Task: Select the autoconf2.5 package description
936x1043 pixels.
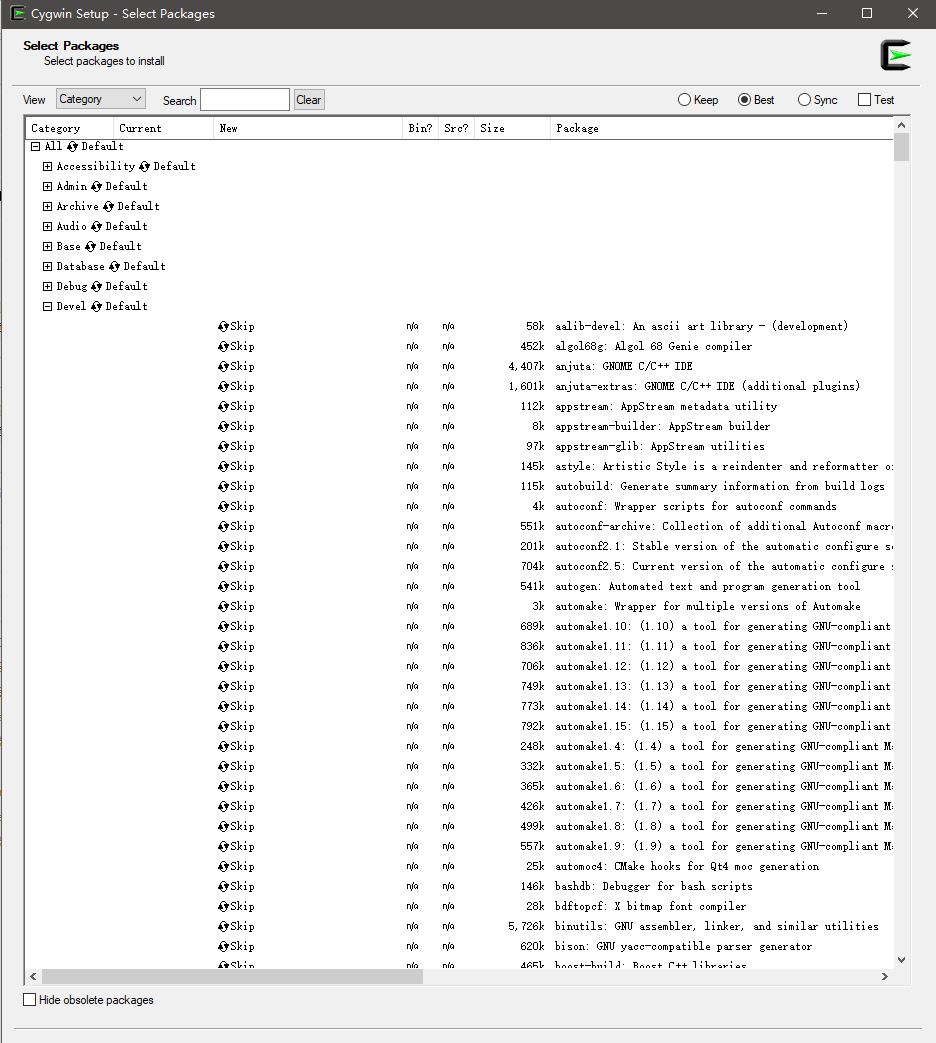Action: tap(724, 566)
